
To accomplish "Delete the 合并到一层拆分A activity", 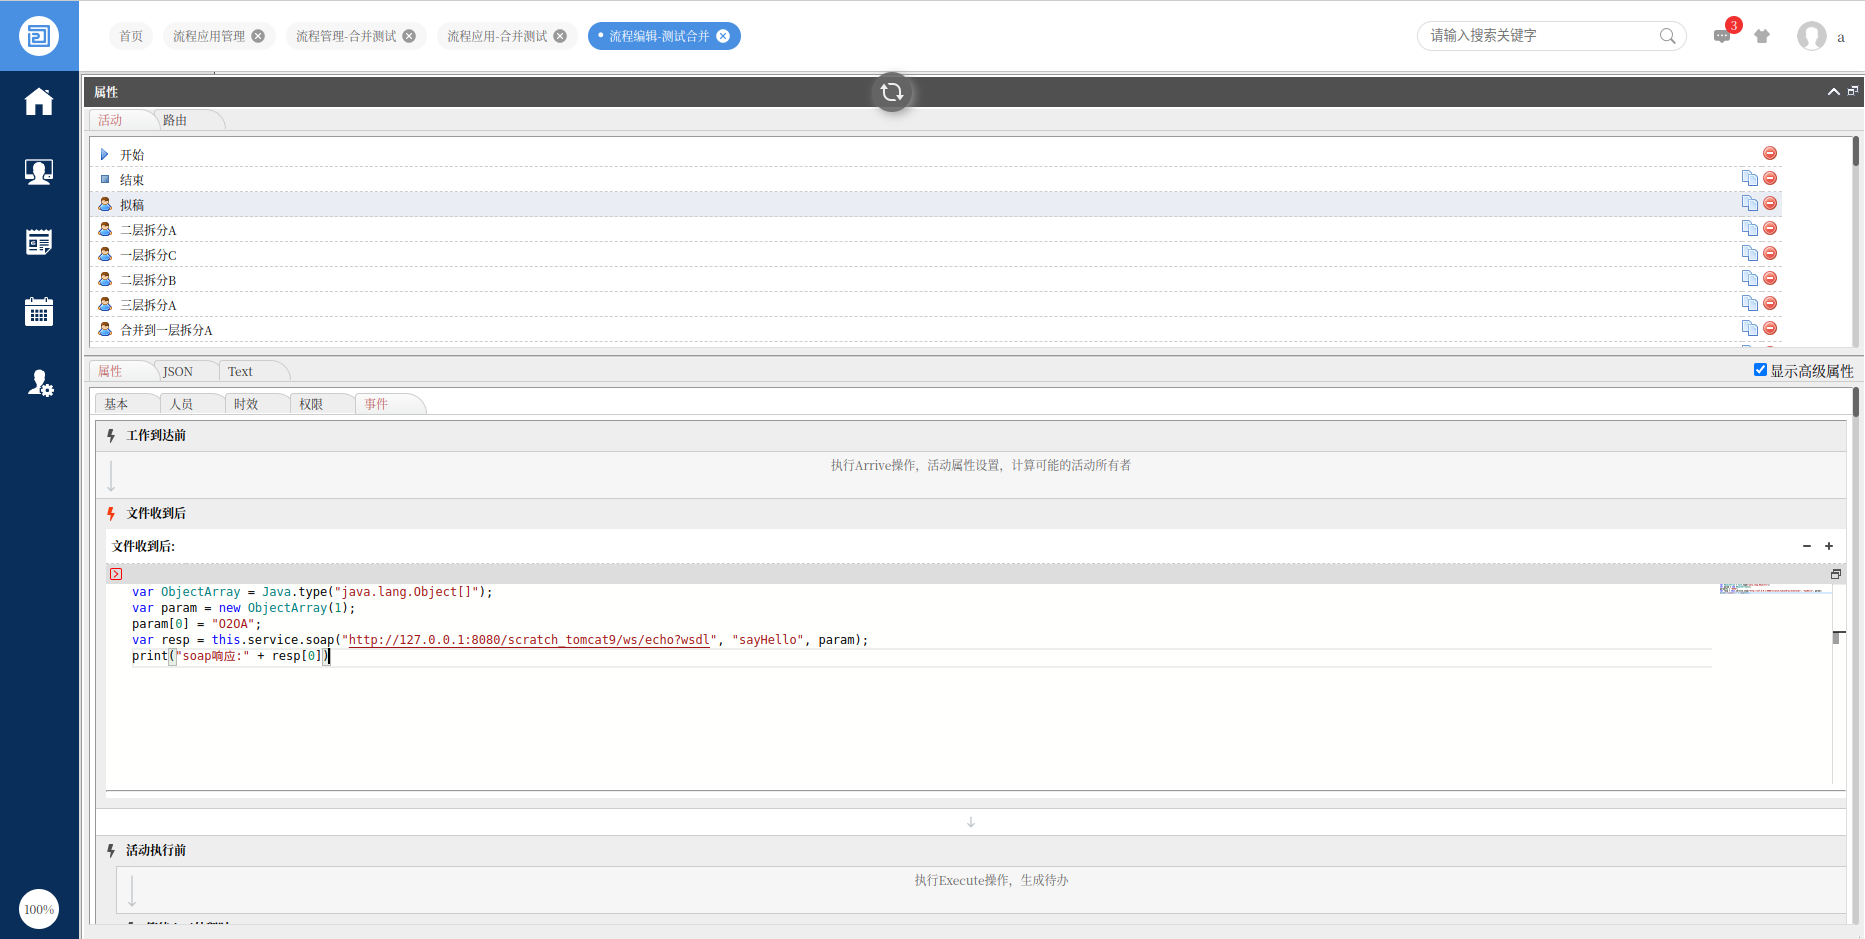I will pos(1770,328).
